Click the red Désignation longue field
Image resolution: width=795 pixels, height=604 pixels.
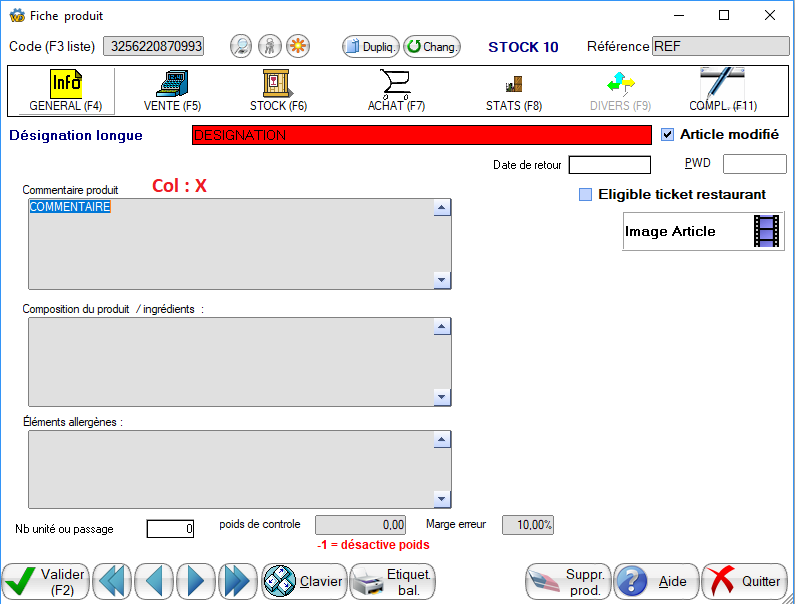point(420,135)
